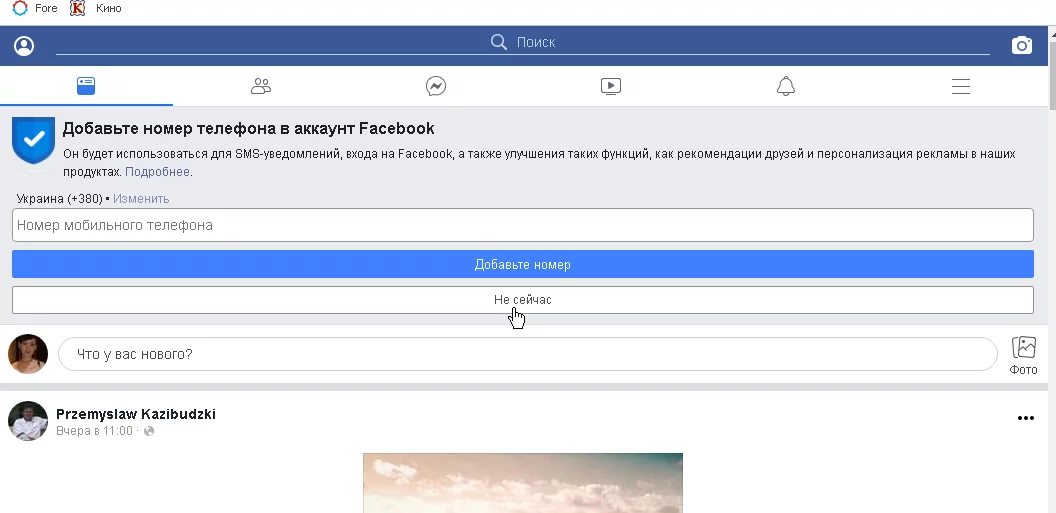Open the Кино bookmark

(96, 9)
